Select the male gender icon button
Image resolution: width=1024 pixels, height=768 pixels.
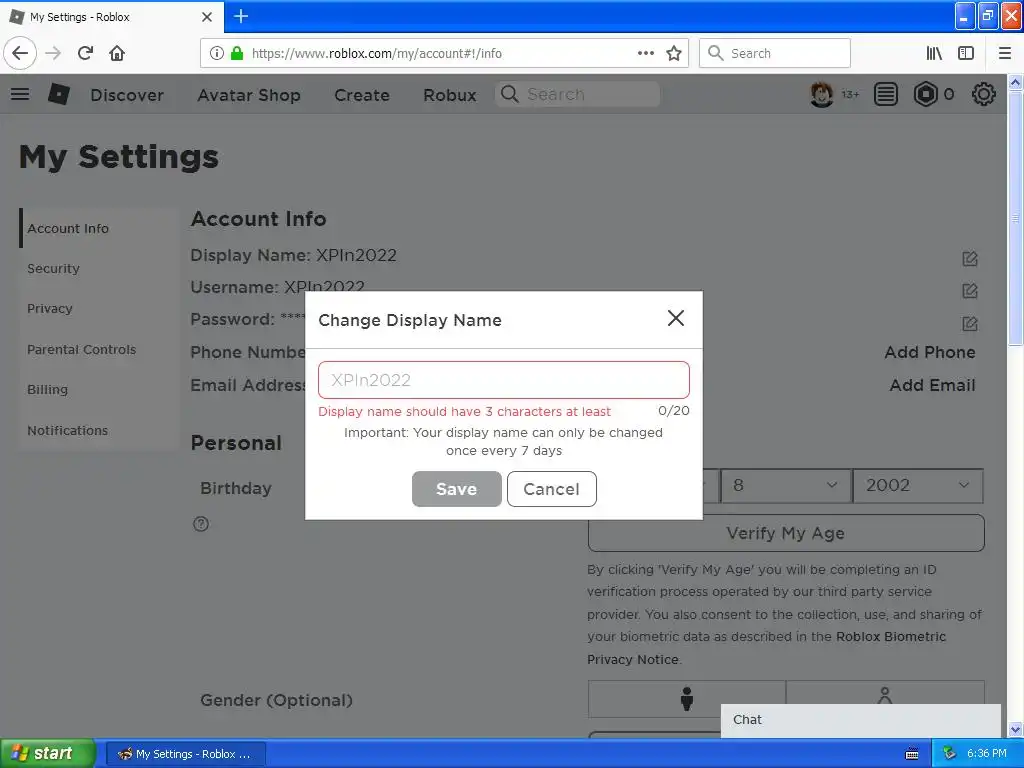coord(686,699)
